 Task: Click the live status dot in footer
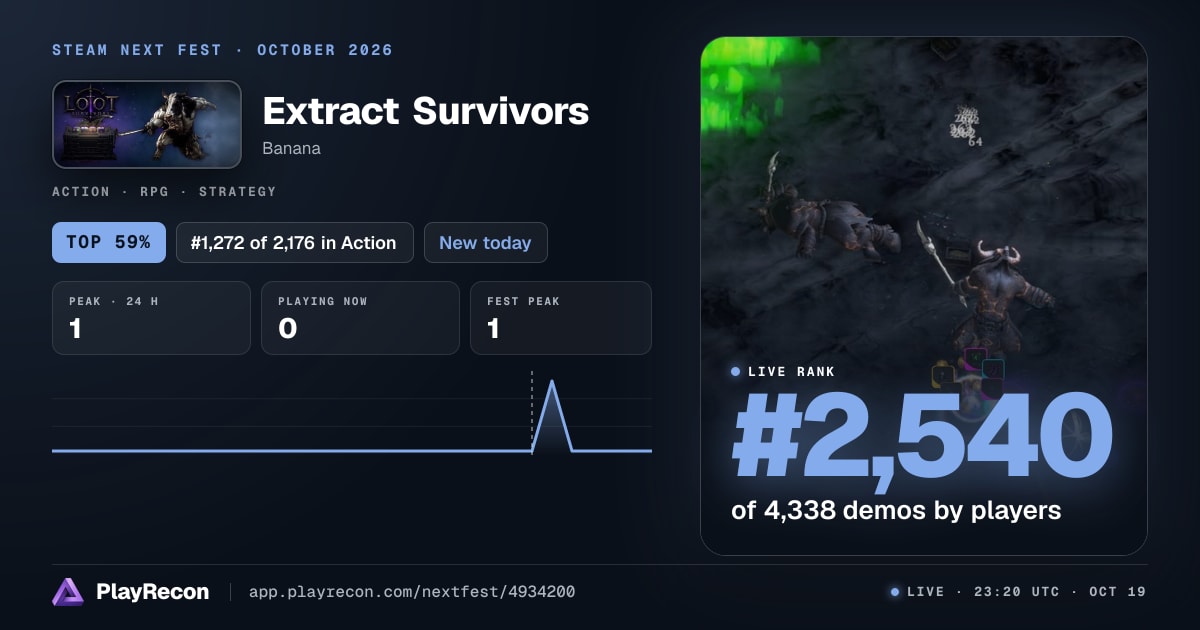[895, 592]
